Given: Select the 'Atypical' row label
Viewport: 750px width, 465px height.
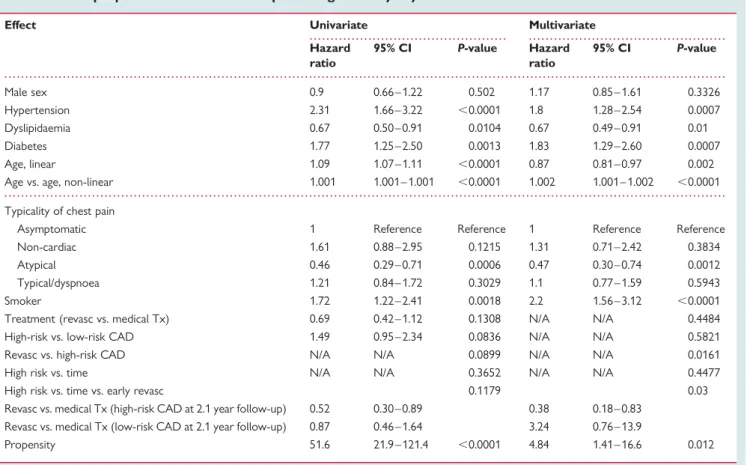Looking at the screenshot, I should pos(36,265).
